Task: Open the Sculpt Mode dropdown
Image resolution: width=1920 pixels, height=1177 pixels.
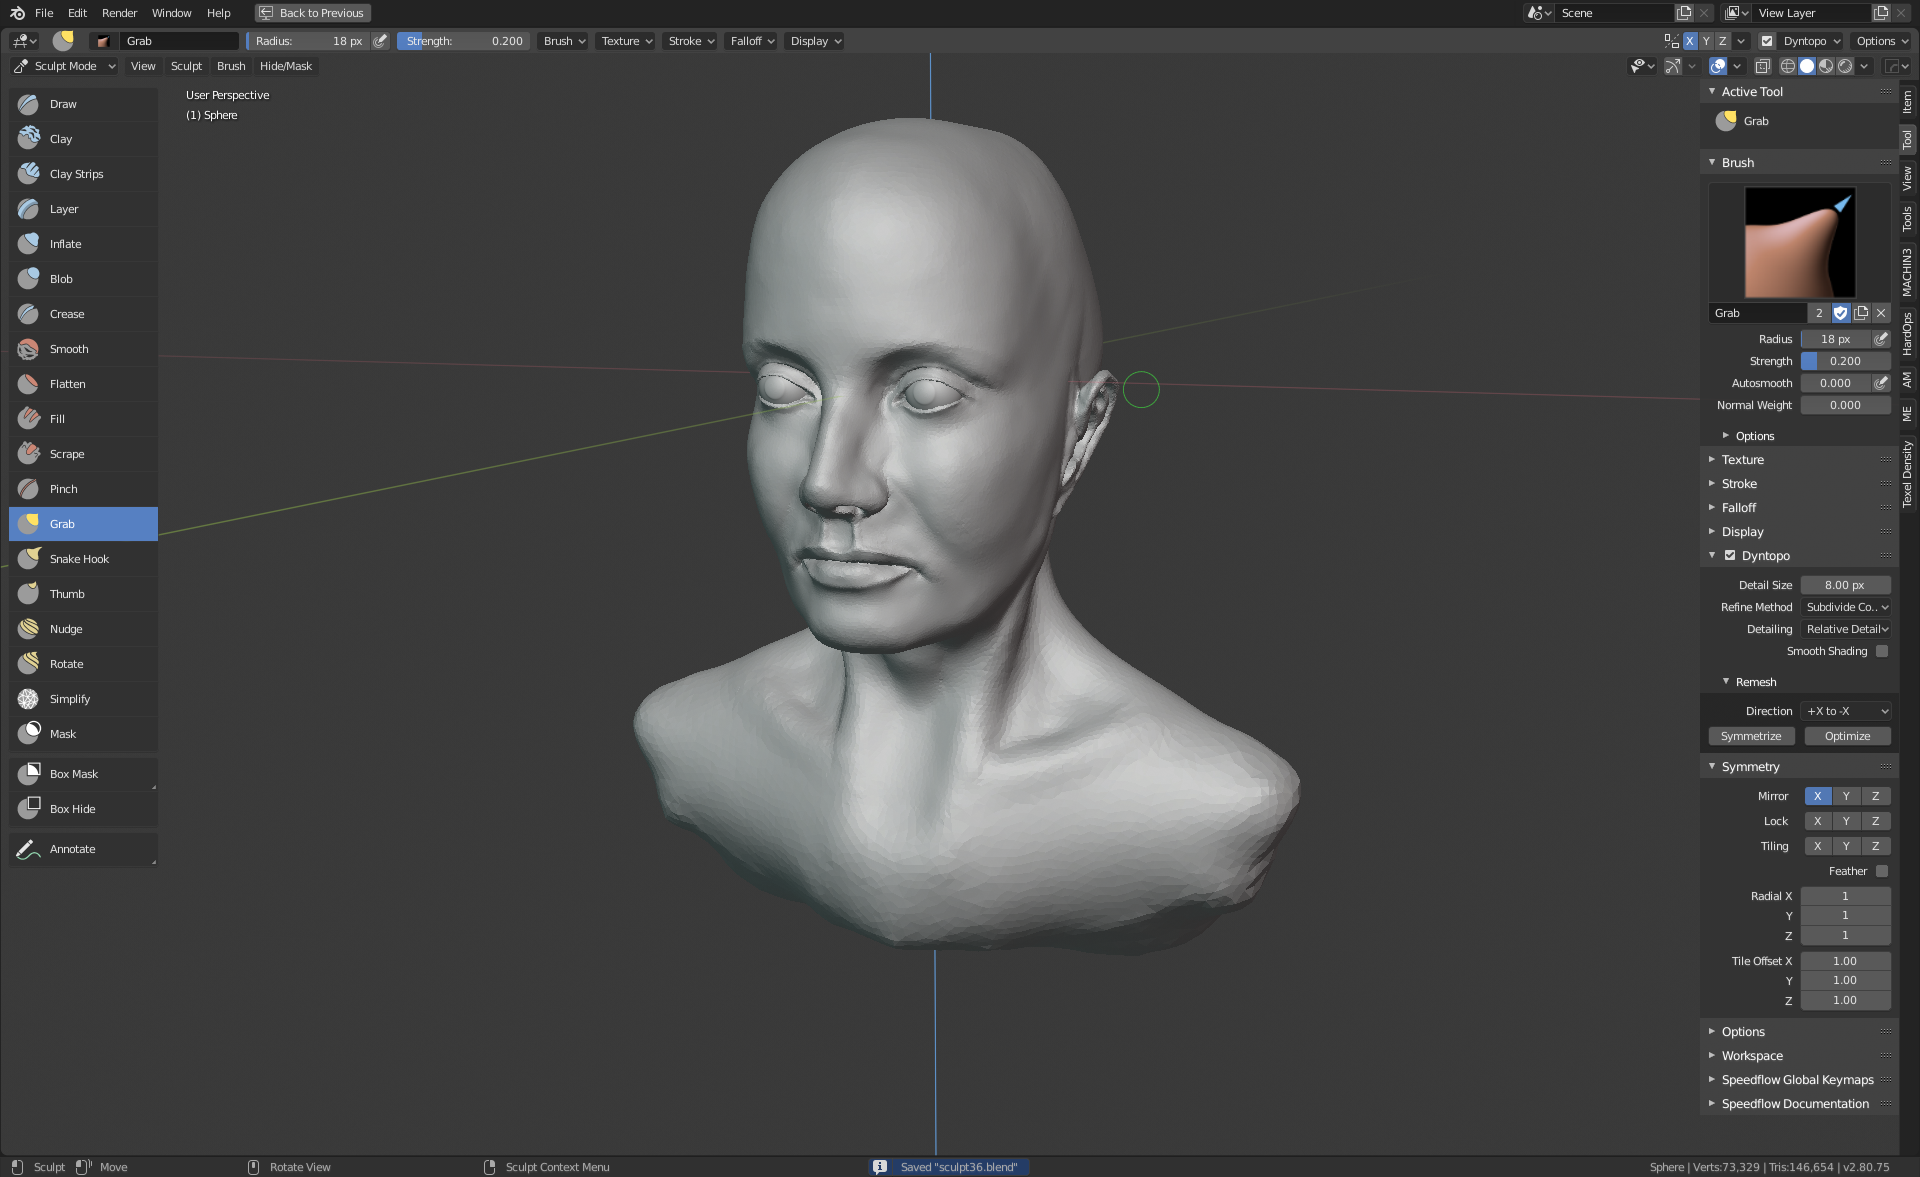Action: (x=65, y=66)
